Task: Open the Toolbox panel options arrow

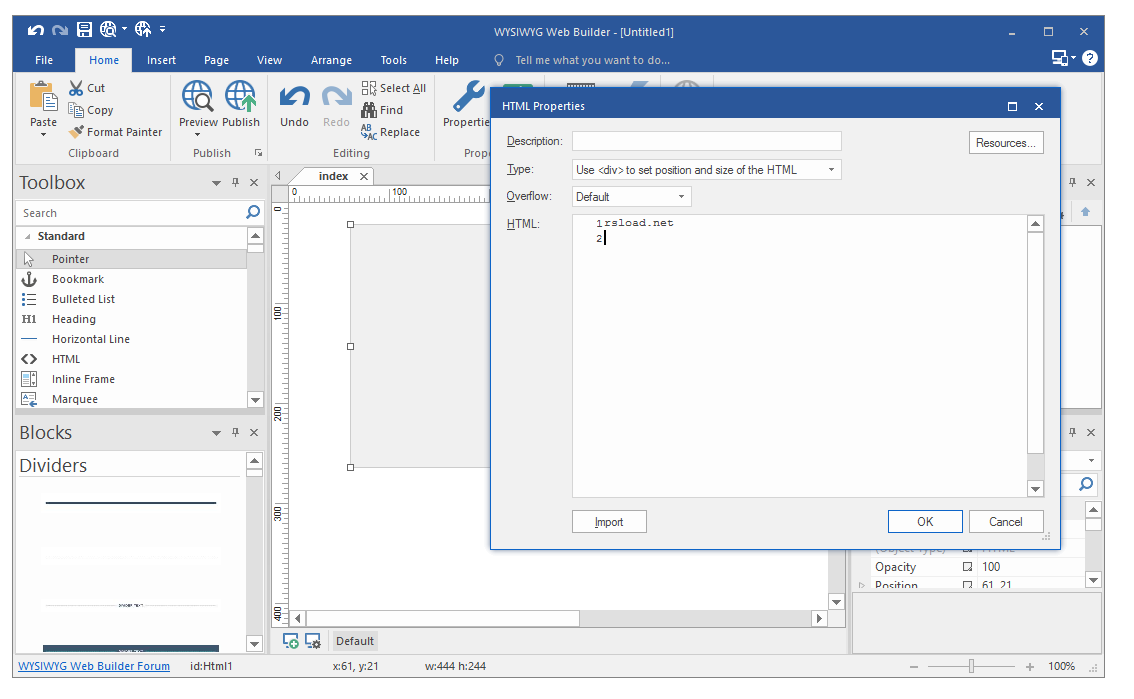Action: coord(216,183)
